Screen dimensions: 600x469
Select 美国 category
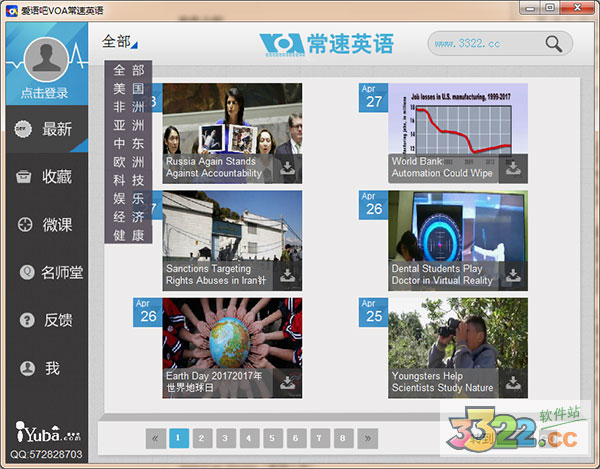coord(129,88)
